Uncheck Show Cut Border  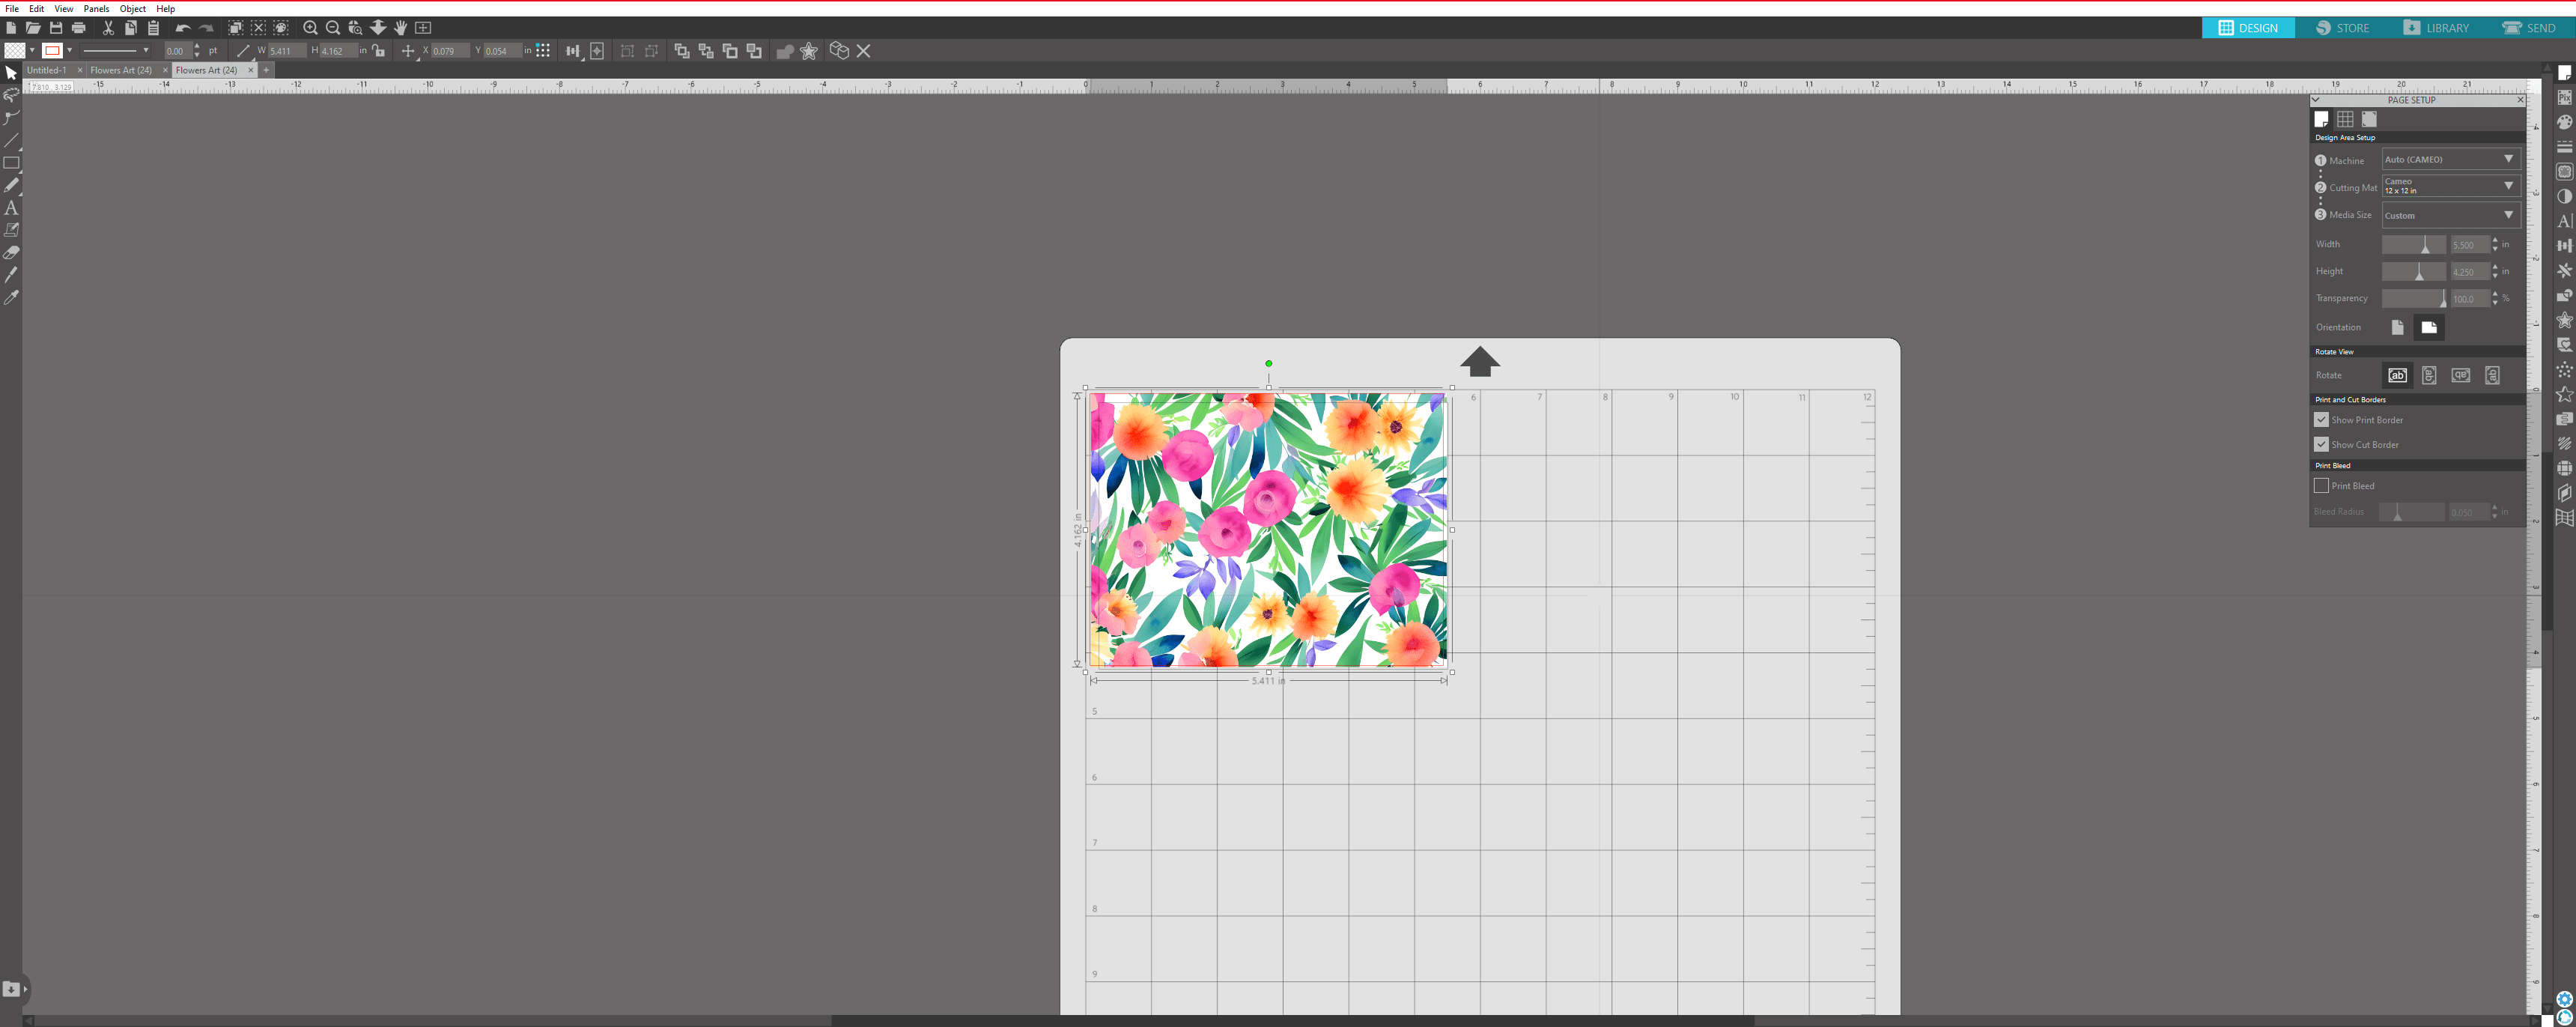pyautogui.click(x=2321, y=444)
